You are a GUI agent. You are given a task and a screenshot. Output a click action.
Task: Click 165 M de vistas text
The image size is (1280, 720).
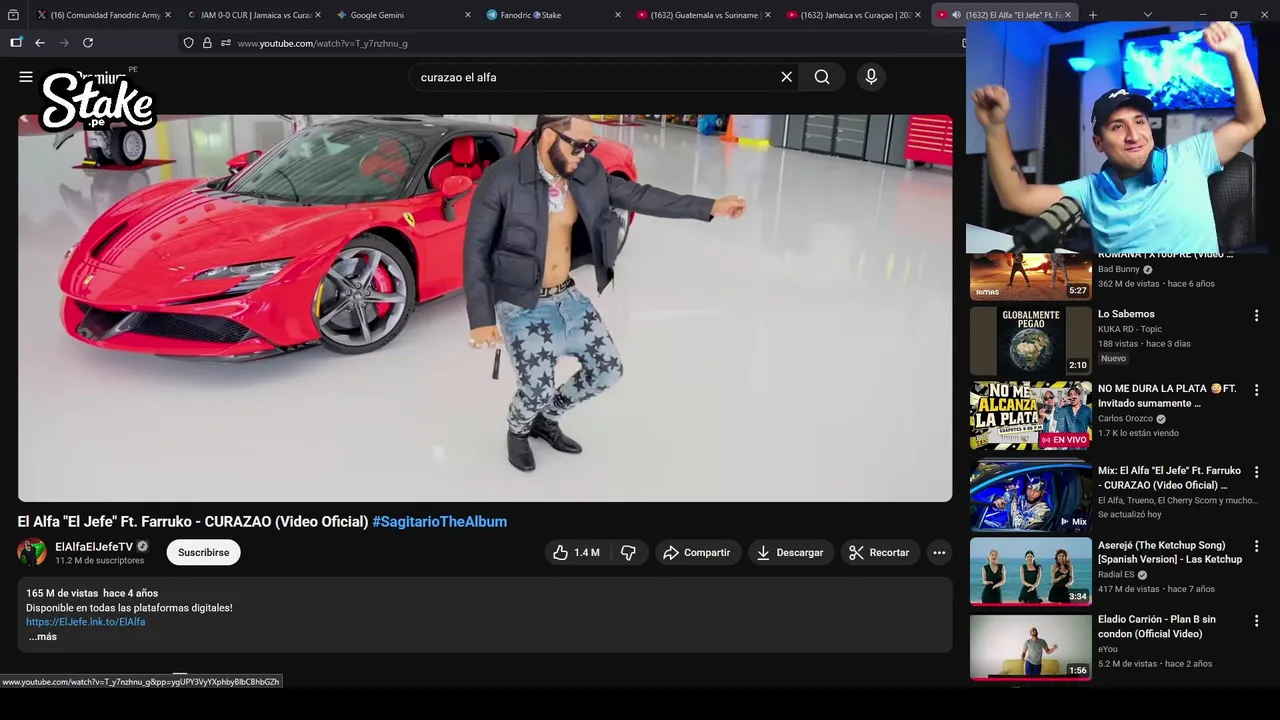tap(62, 593)
